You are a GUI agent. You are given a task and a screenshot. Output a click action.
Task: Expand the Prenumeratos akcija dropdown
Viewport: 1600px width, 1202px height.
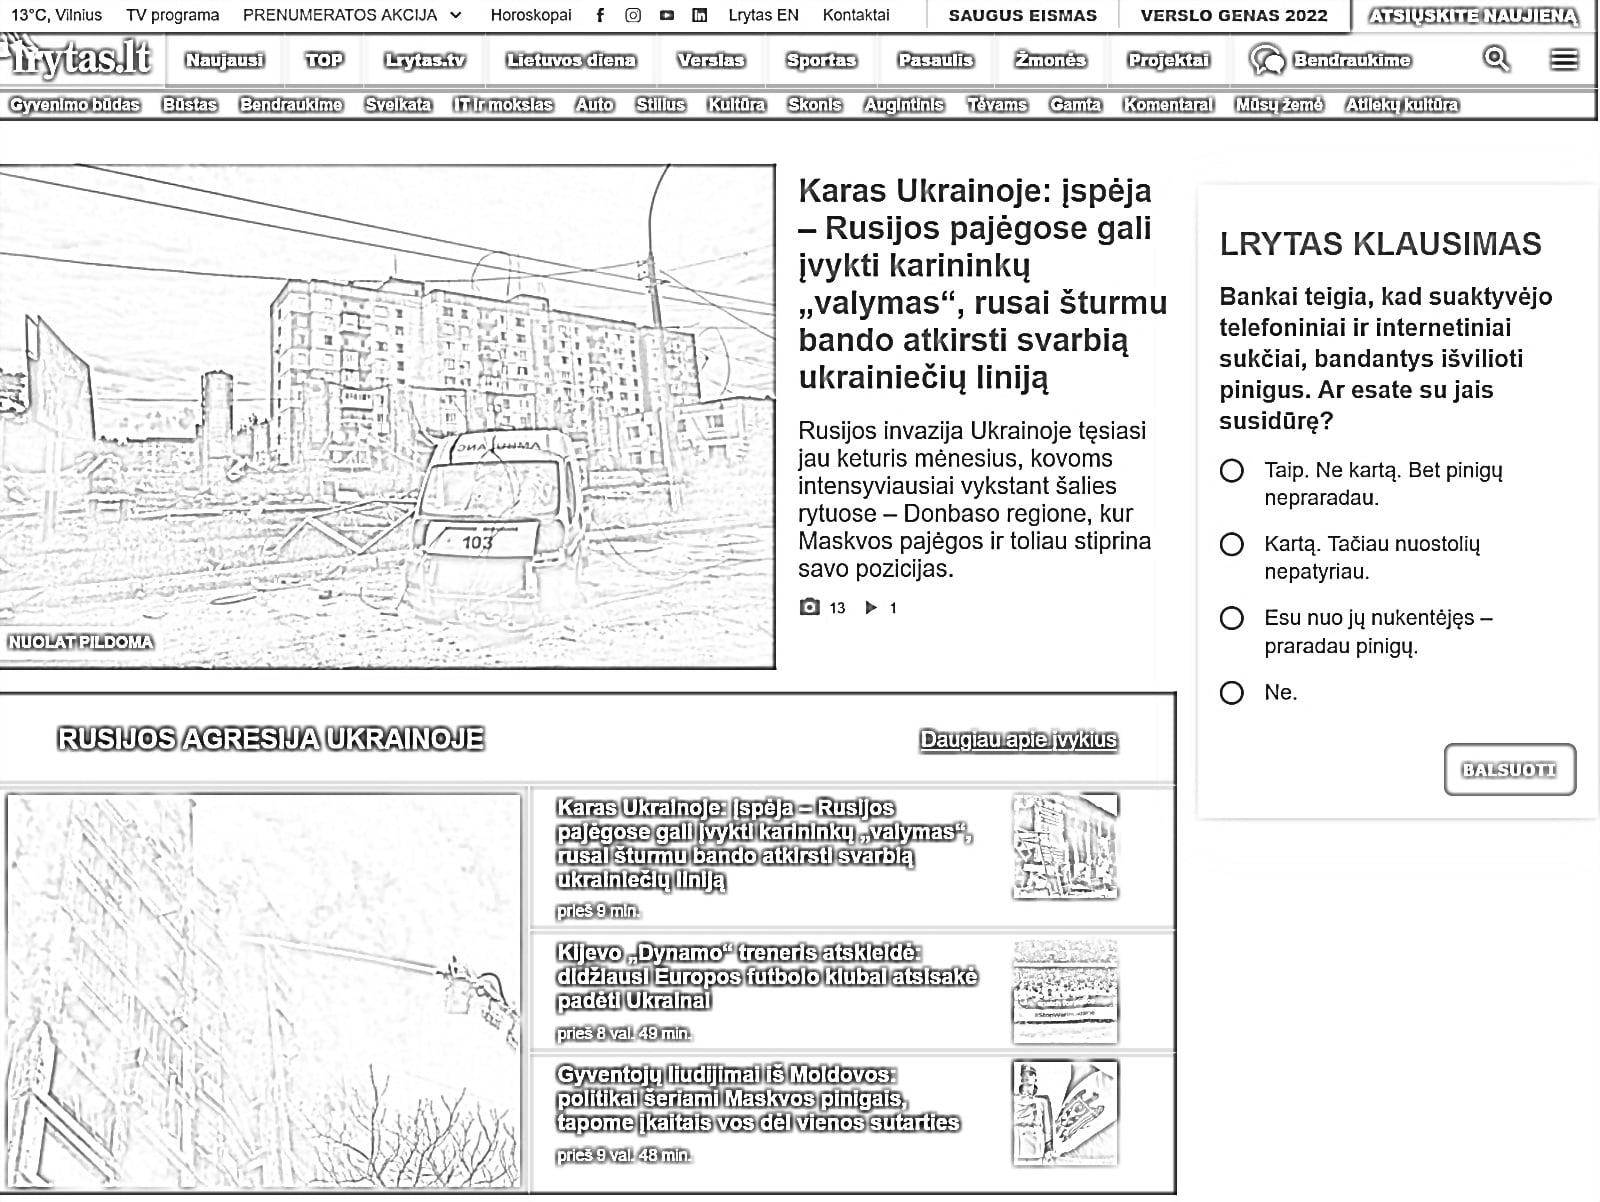pos(456,15)
